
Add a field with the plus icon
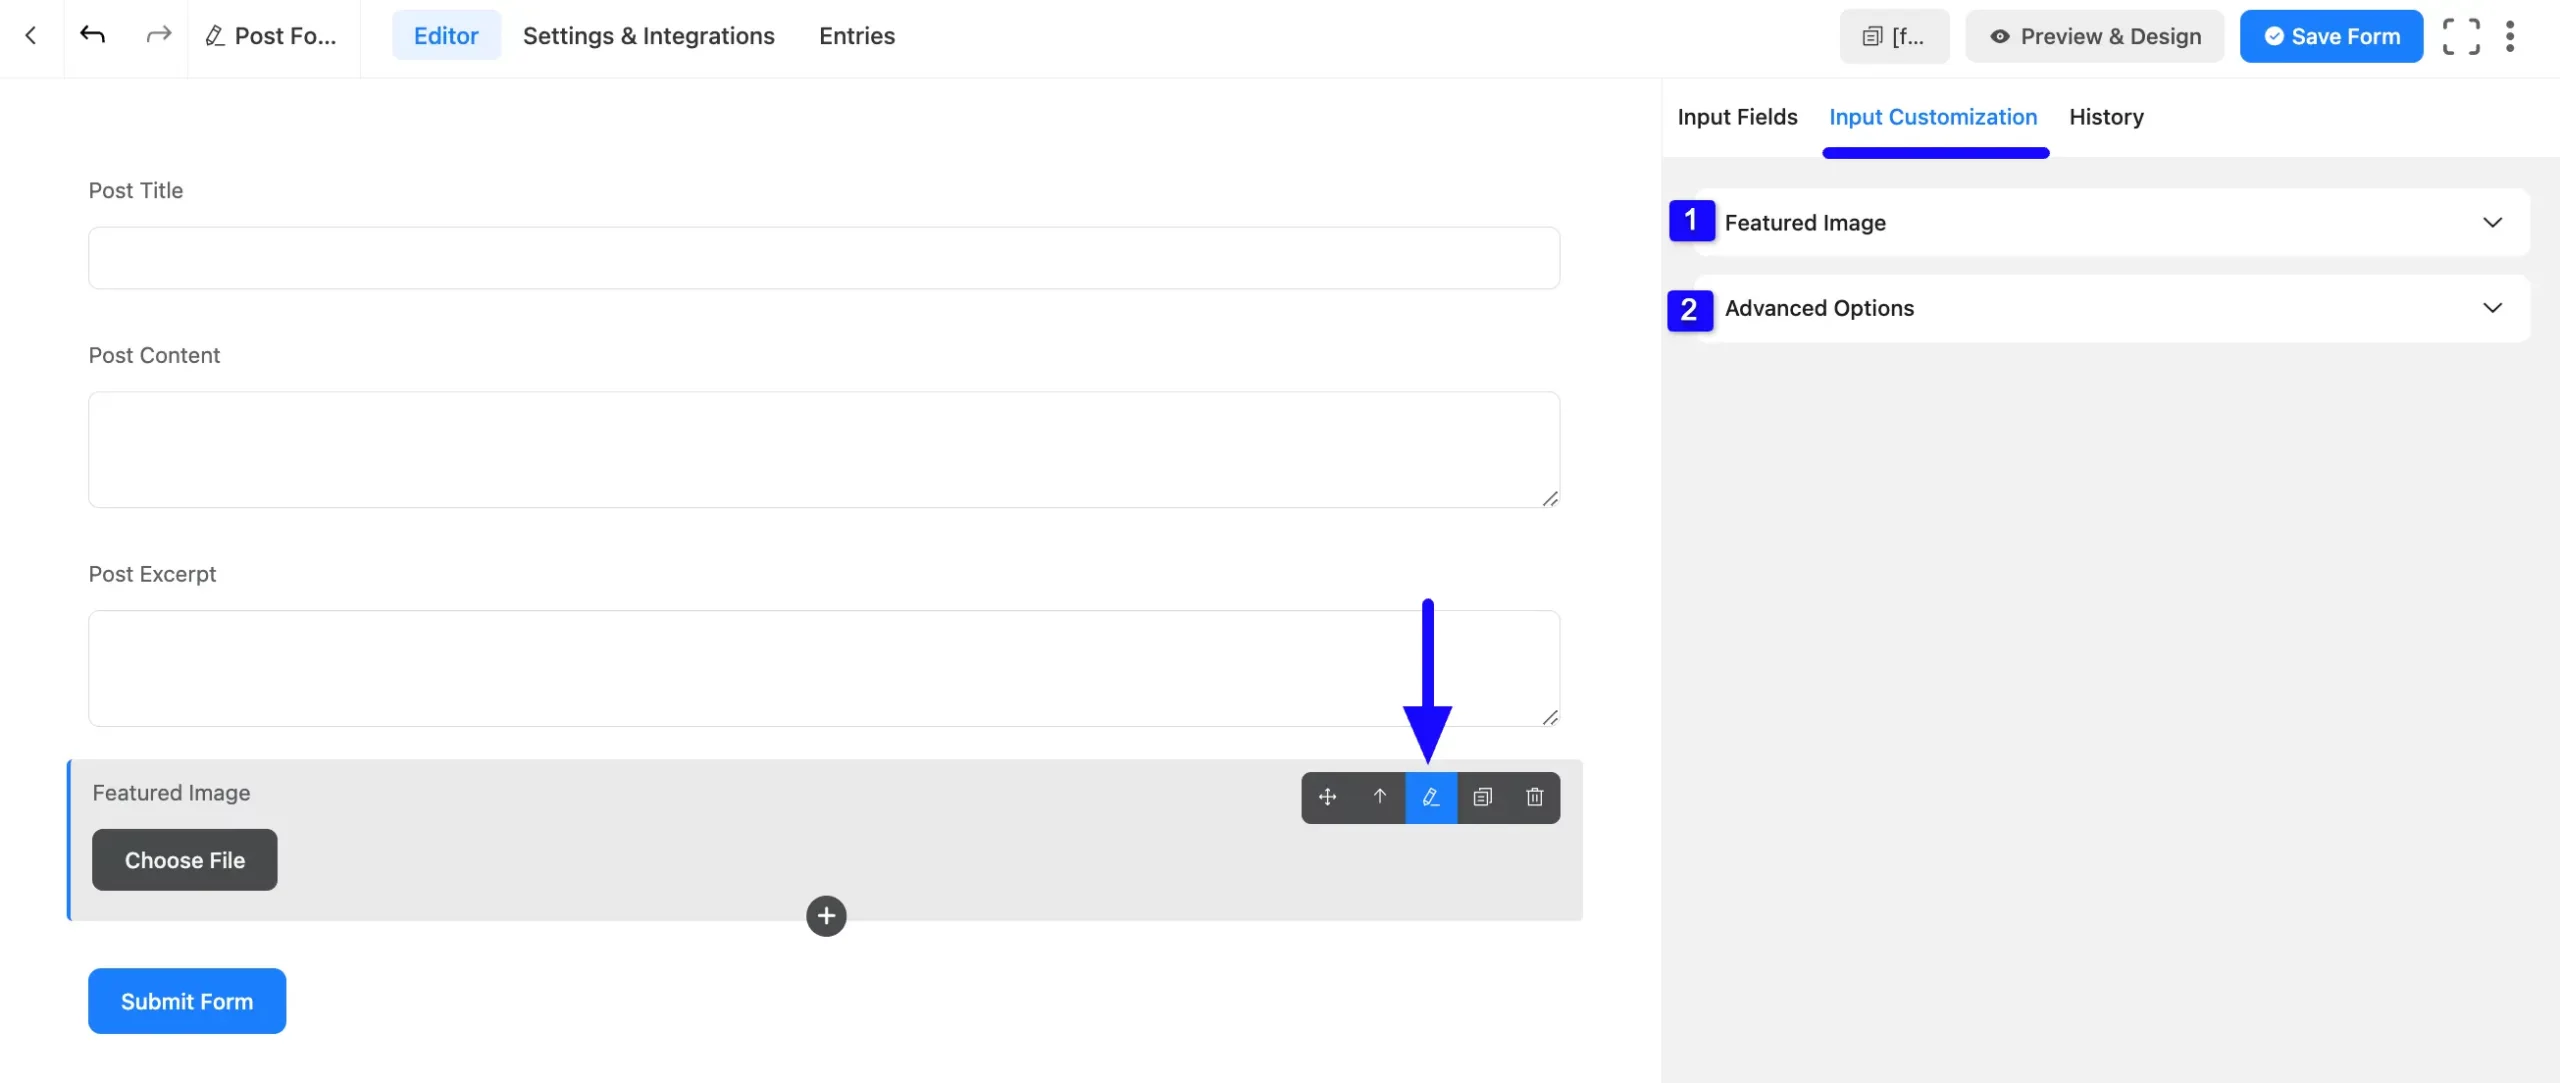pos(826,916)
